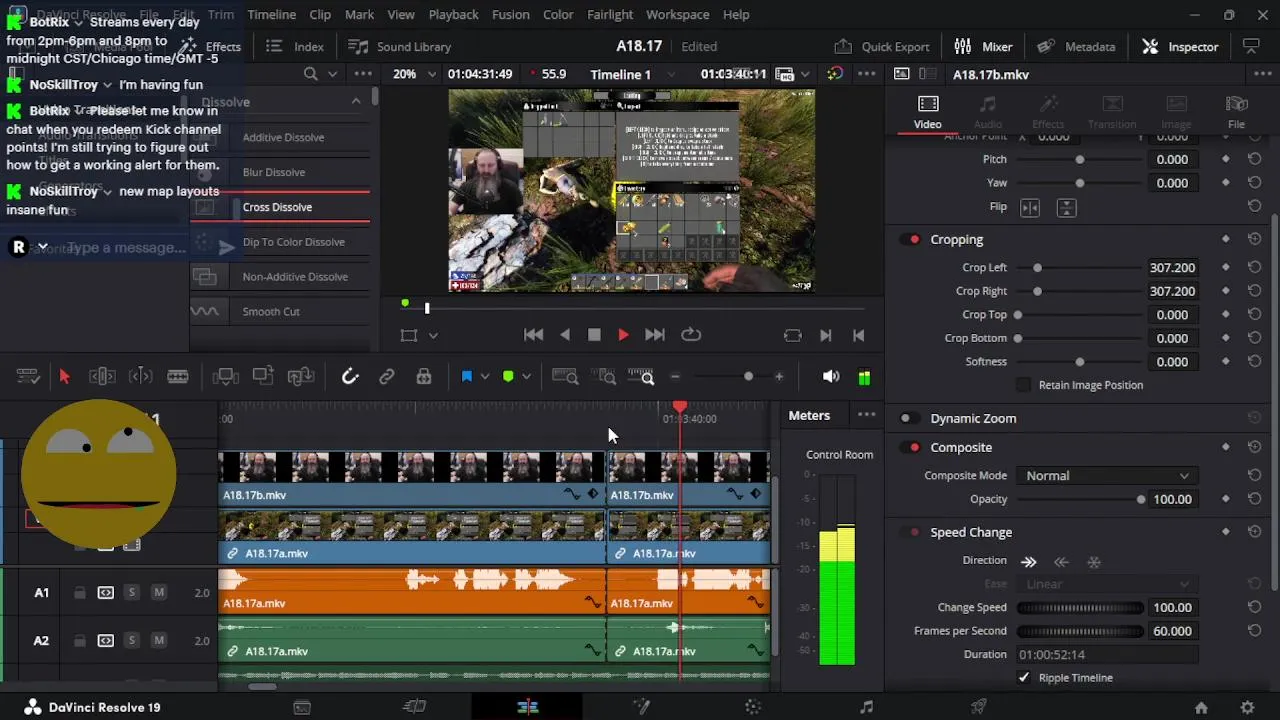The width and height of the screenshot is (1280, 720).
Task: Open the Timeline 1 selector dropdown
Action: point(630,74)
